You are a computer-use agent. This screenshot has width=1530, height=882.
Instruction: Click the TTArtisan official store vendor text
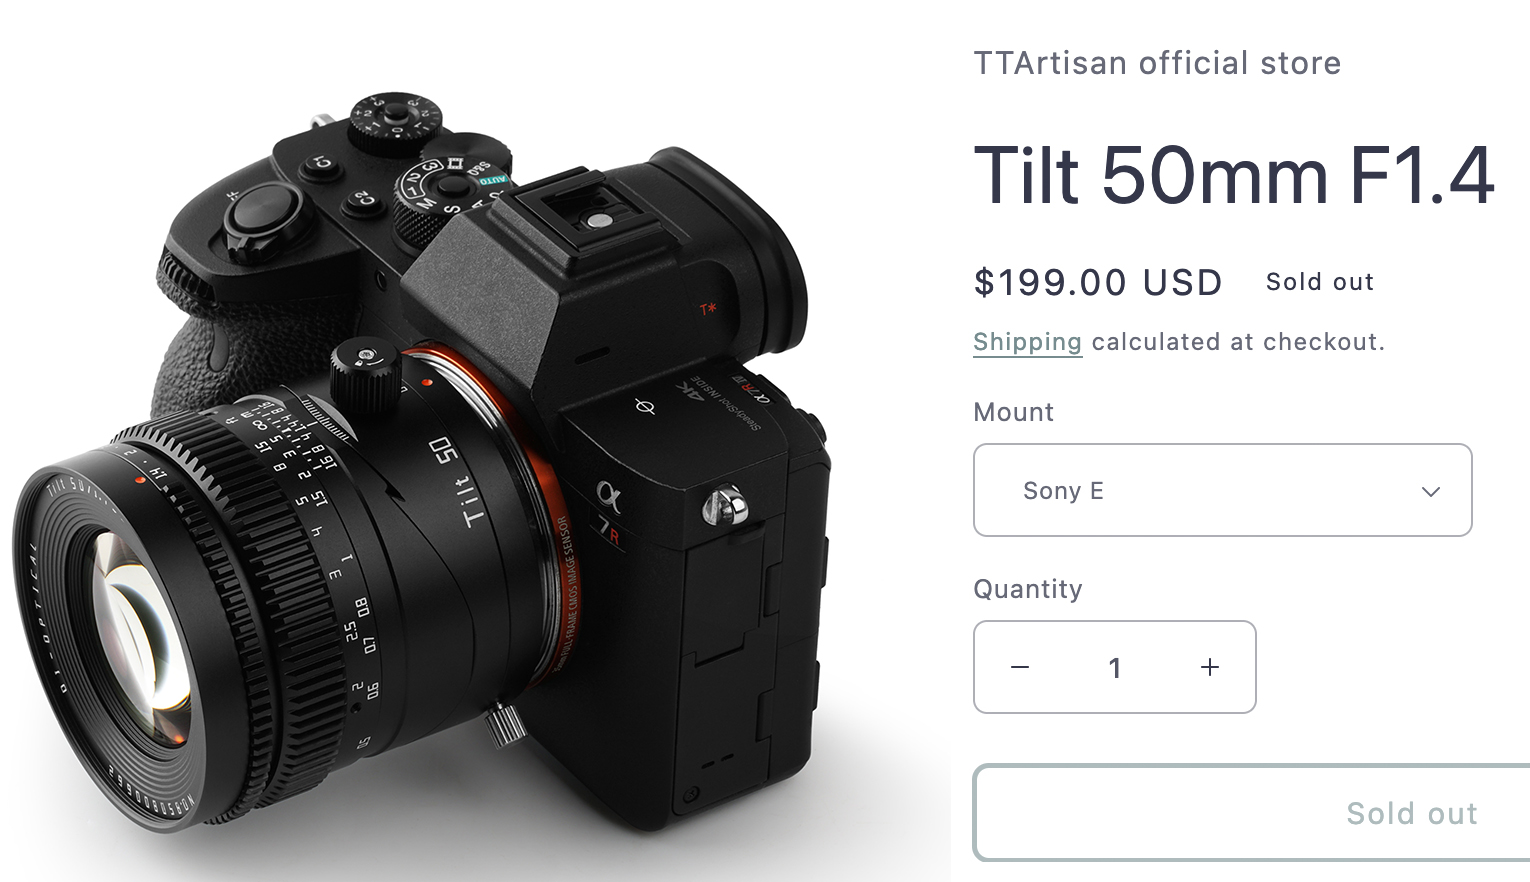pyautogui.click(x=1157, y=63)
